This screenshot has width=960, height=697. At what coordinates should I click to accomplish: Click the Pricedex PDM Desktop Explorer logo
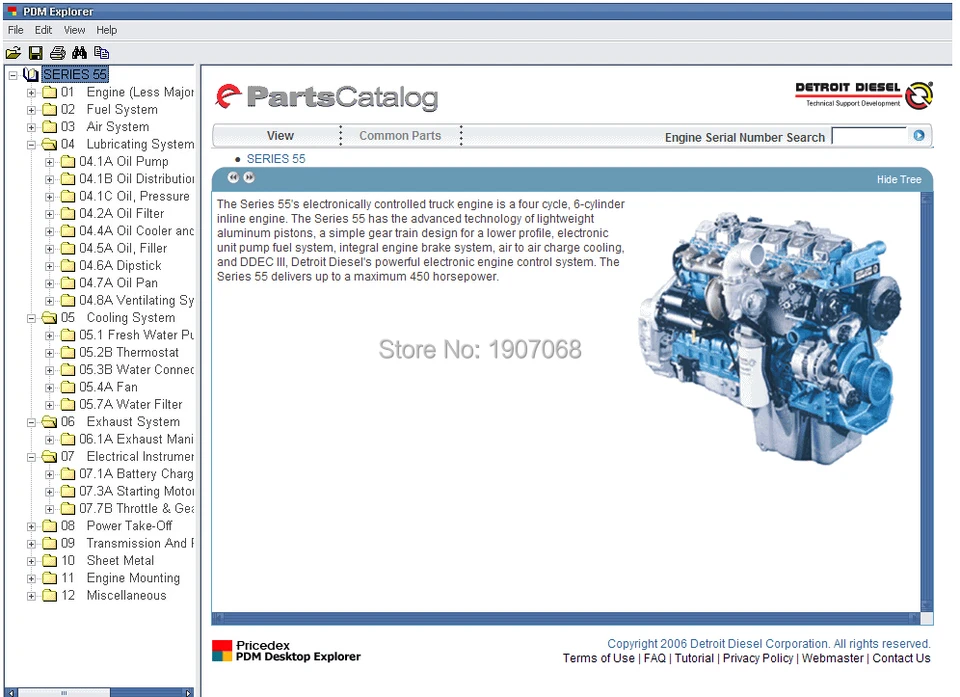click(x=287, y=651)
